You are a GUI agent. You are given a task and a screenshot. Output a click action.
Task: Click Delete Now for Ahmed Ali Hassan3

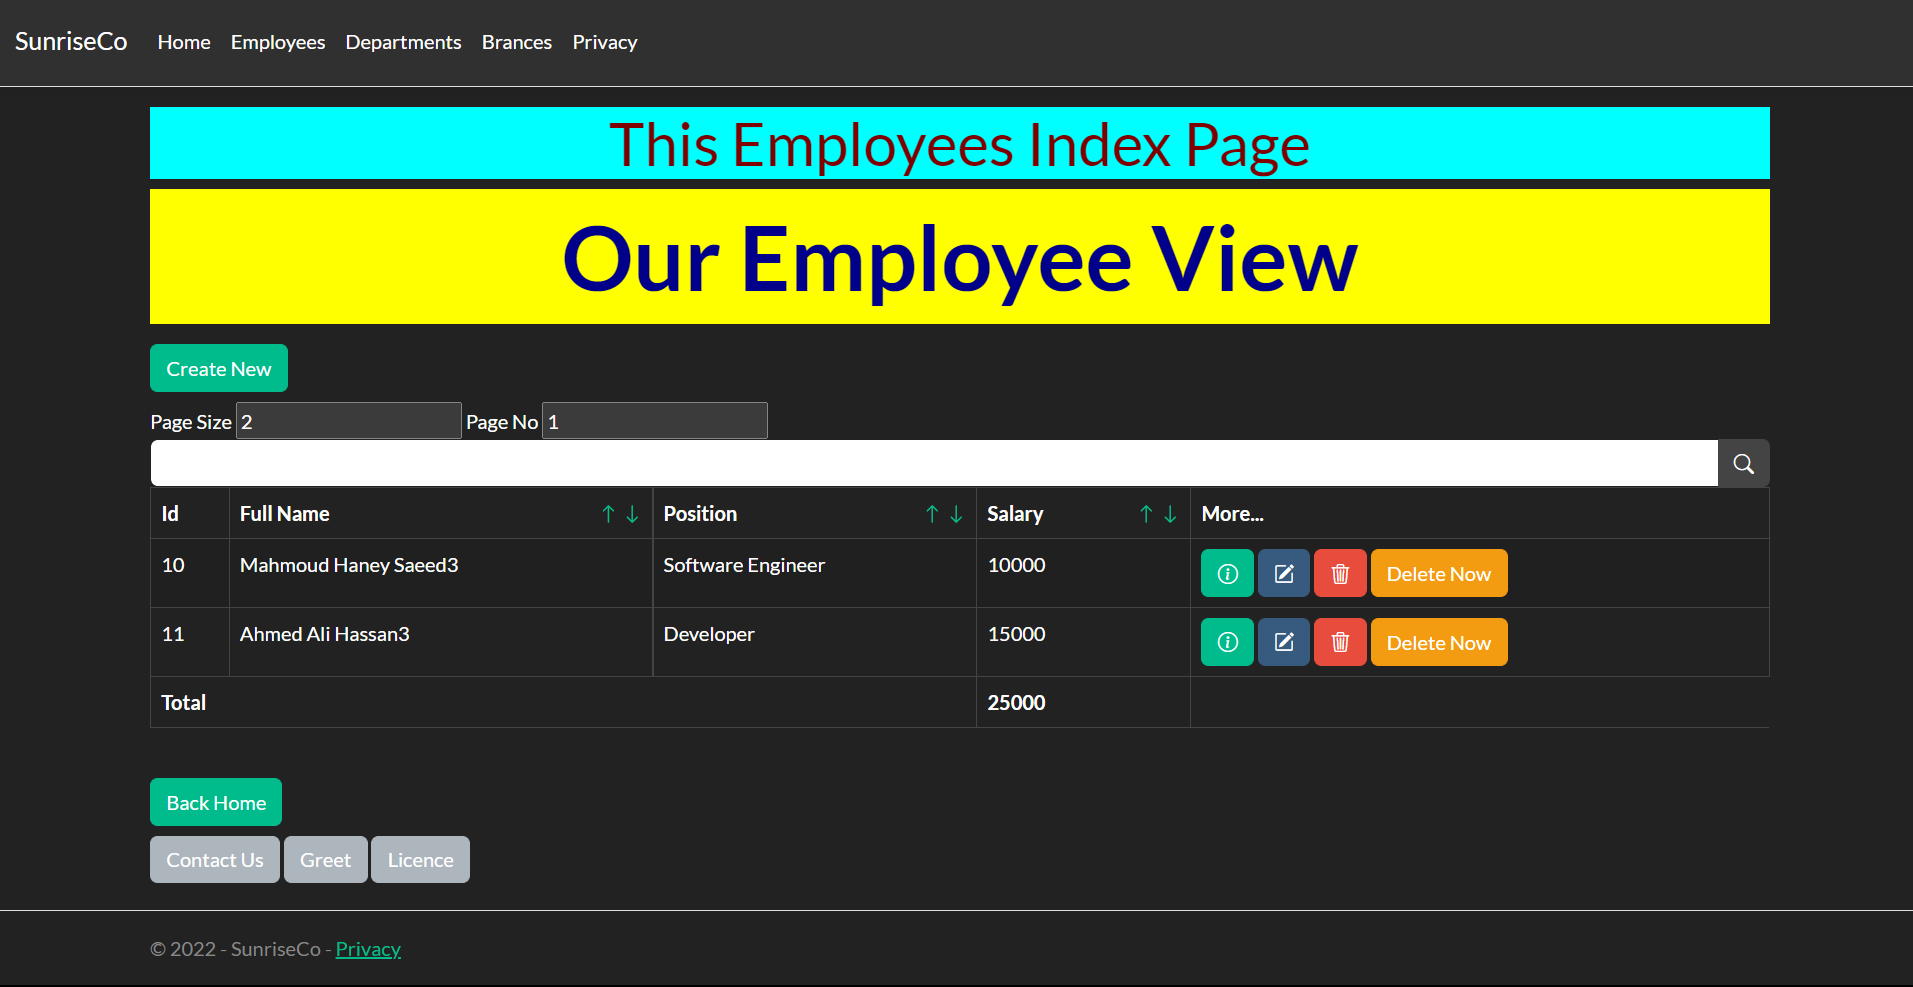1438,643
